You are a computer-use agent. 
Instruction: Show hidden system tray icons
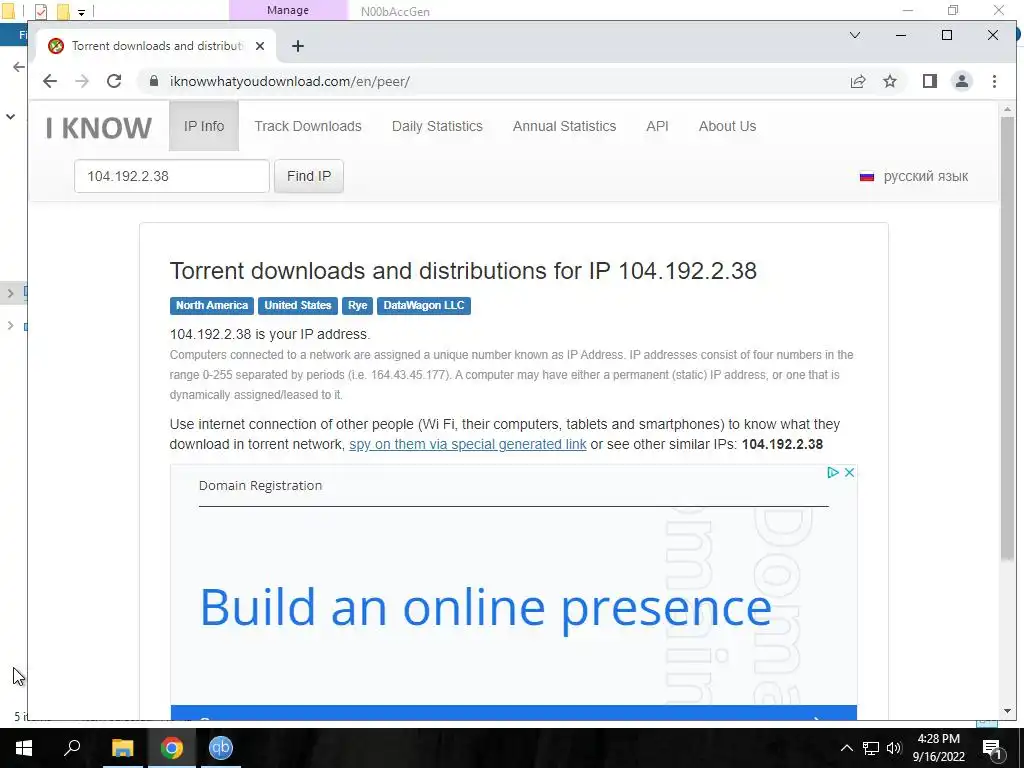point(846,748)
